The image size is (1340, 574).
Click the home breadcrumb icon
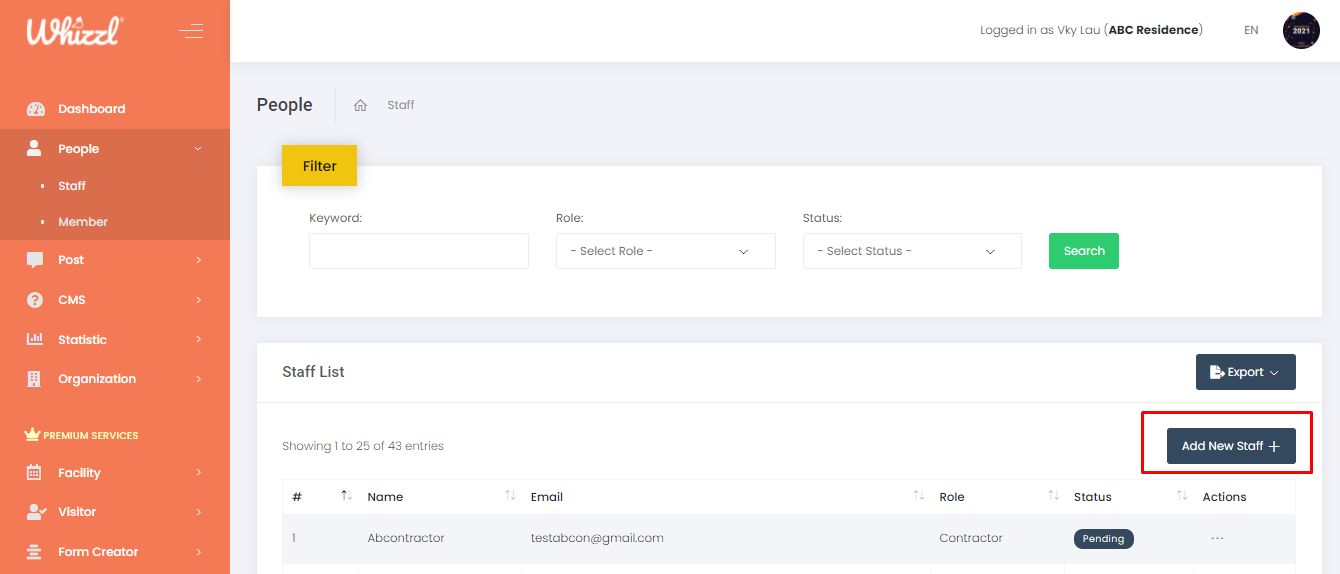361,105
